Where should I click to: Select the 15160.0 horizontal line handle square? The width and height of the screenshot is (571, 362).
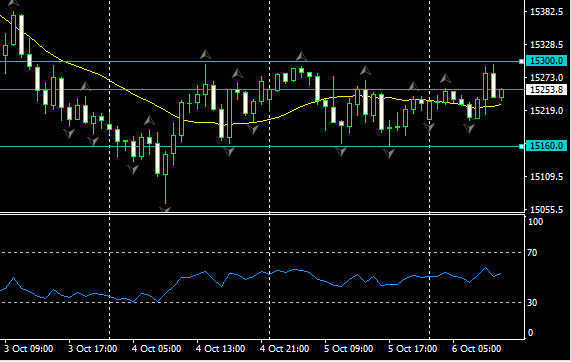(x=521, y=146)
